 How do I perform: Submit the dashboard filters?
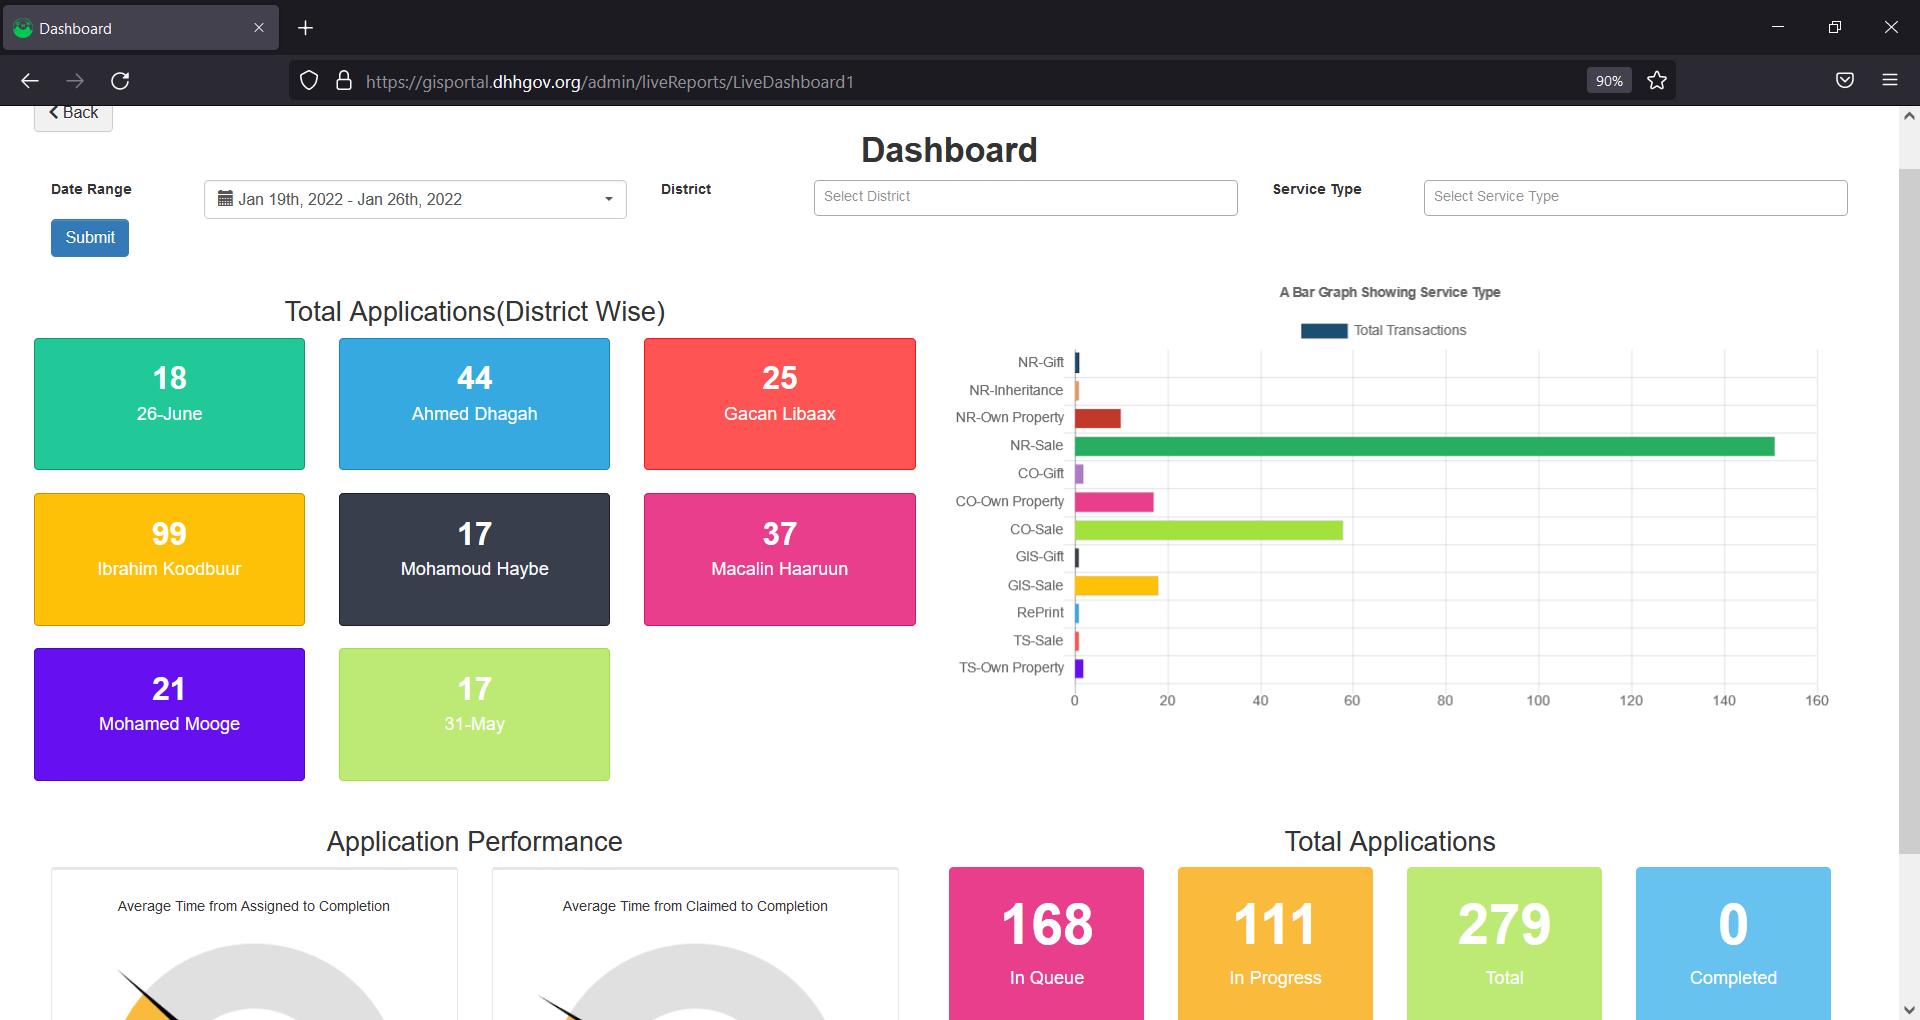coord(90,238)
